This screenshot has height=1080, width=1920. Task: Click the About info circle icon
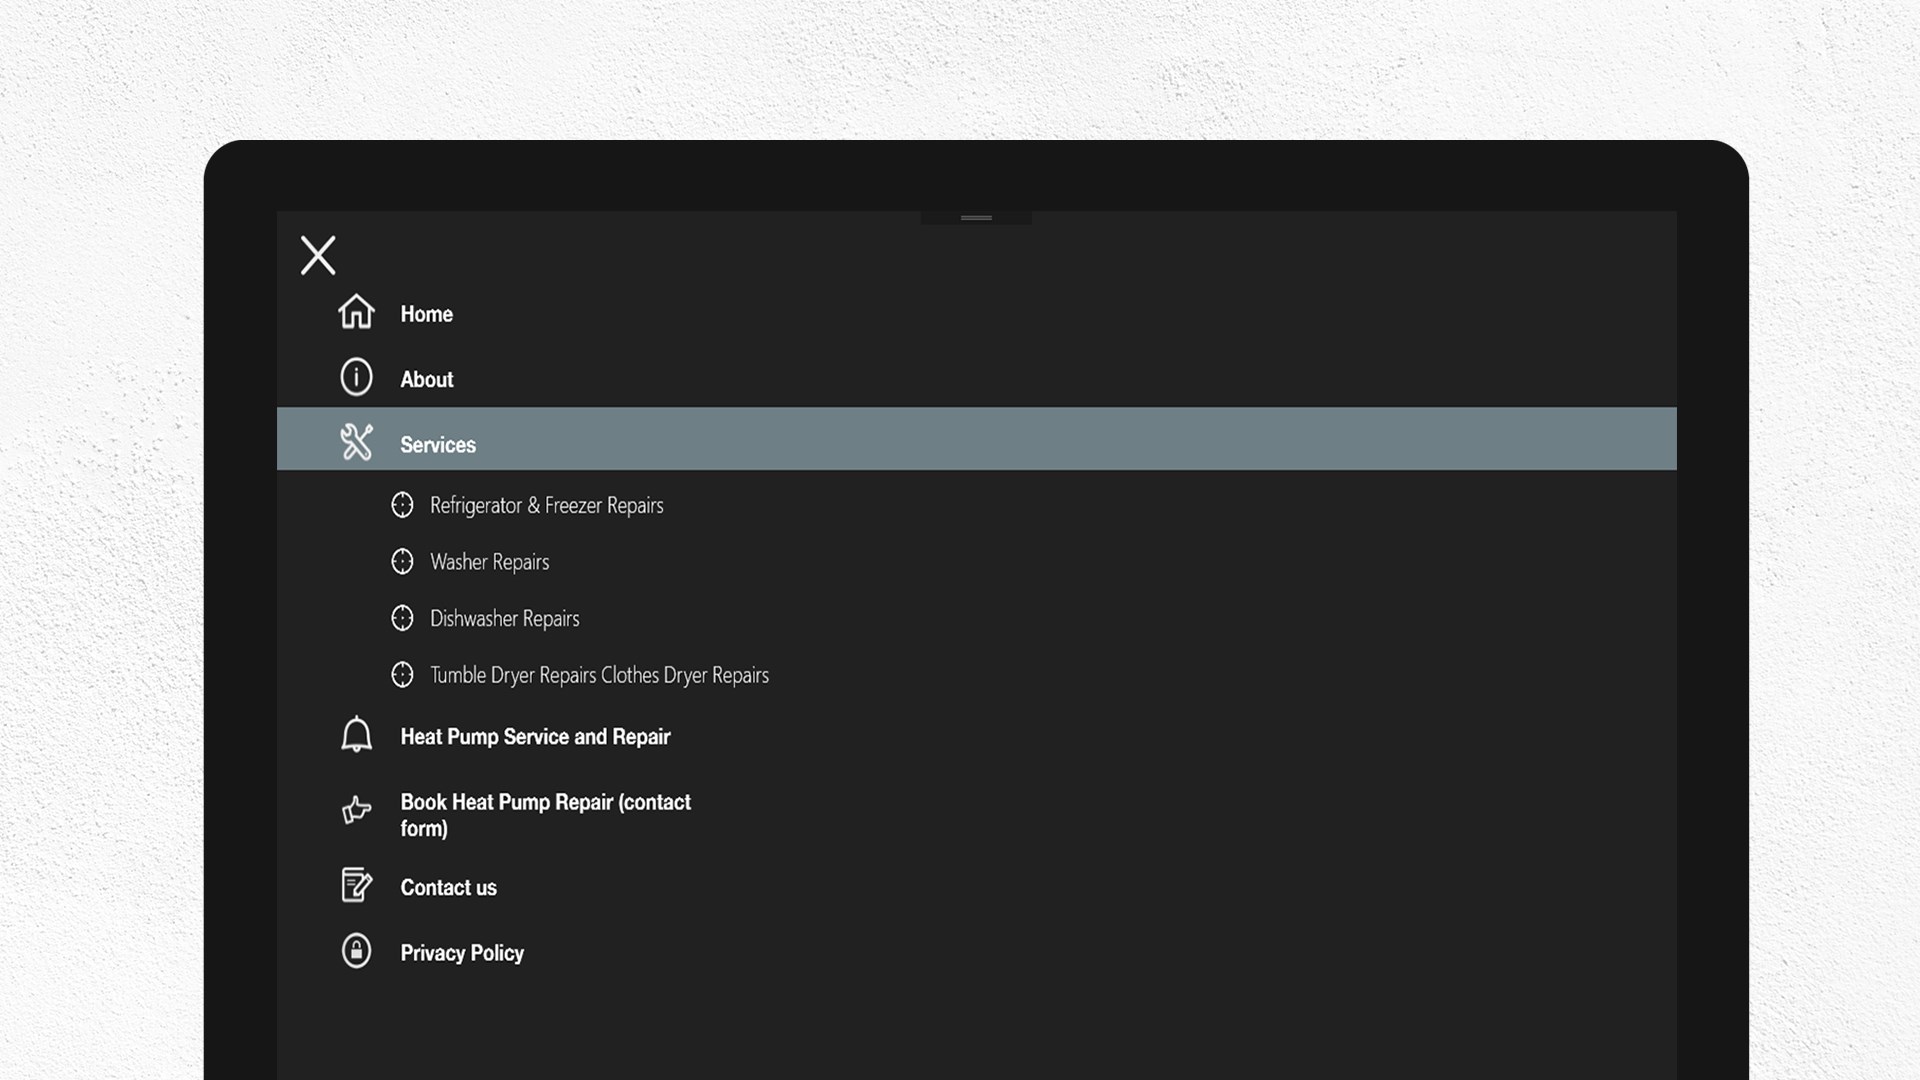356,378
